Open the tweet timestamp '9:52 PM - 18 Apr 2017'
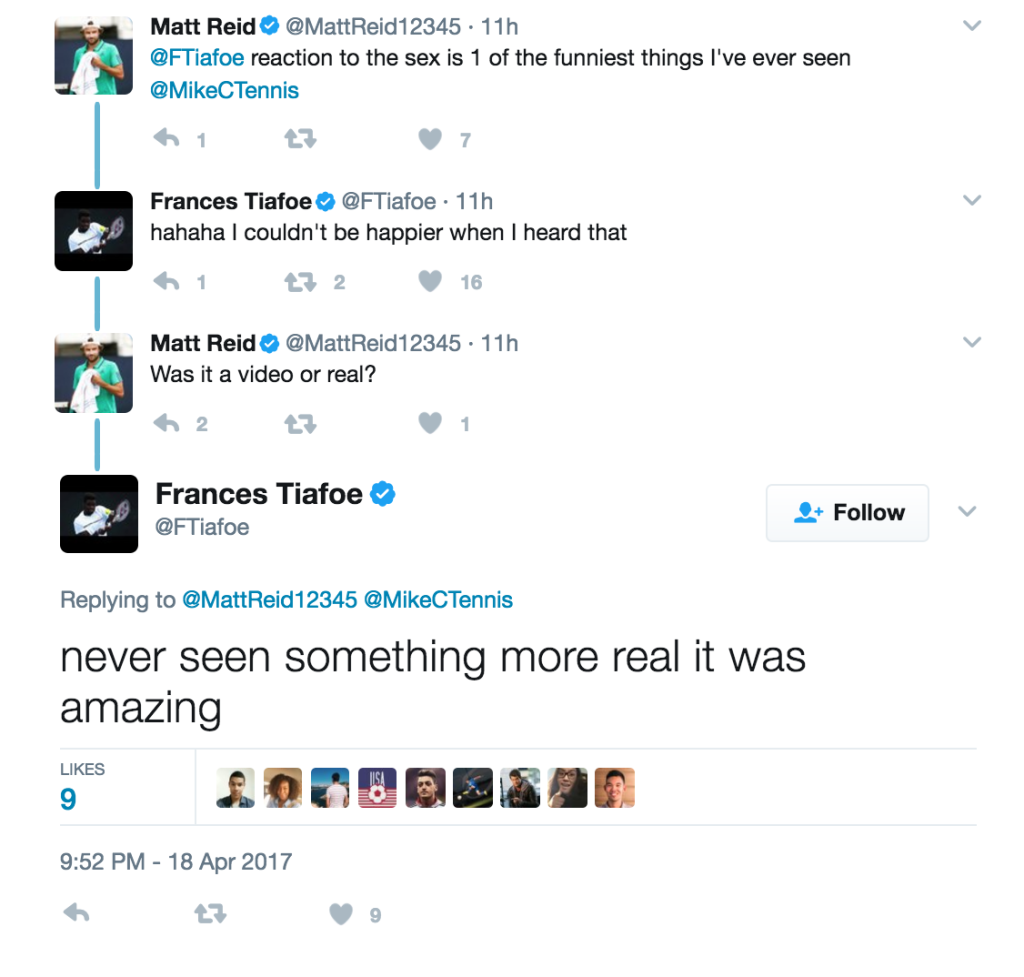Image resolution: width=1024 pixels, height=977 pixels. pyautogui.click(x=176, y=860)
